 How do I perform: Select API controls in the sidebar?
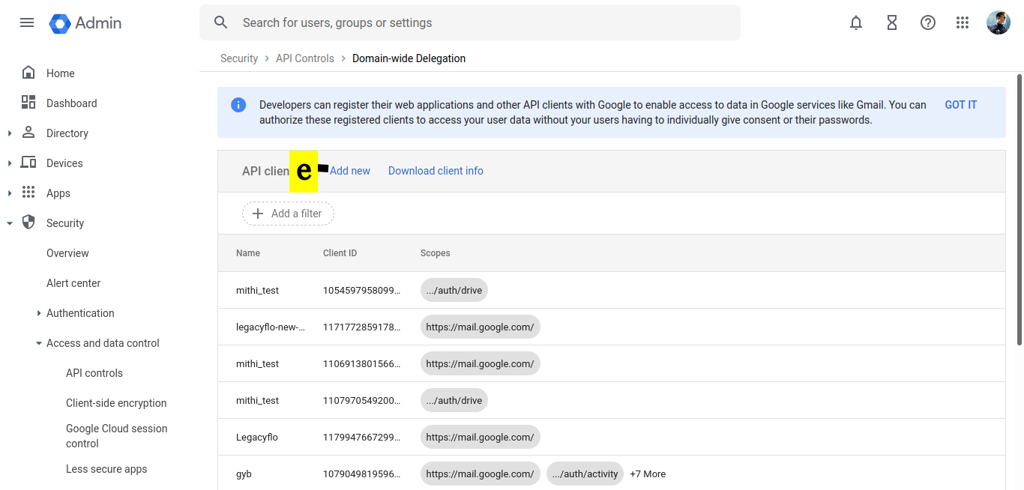click(x=94, y=373)
